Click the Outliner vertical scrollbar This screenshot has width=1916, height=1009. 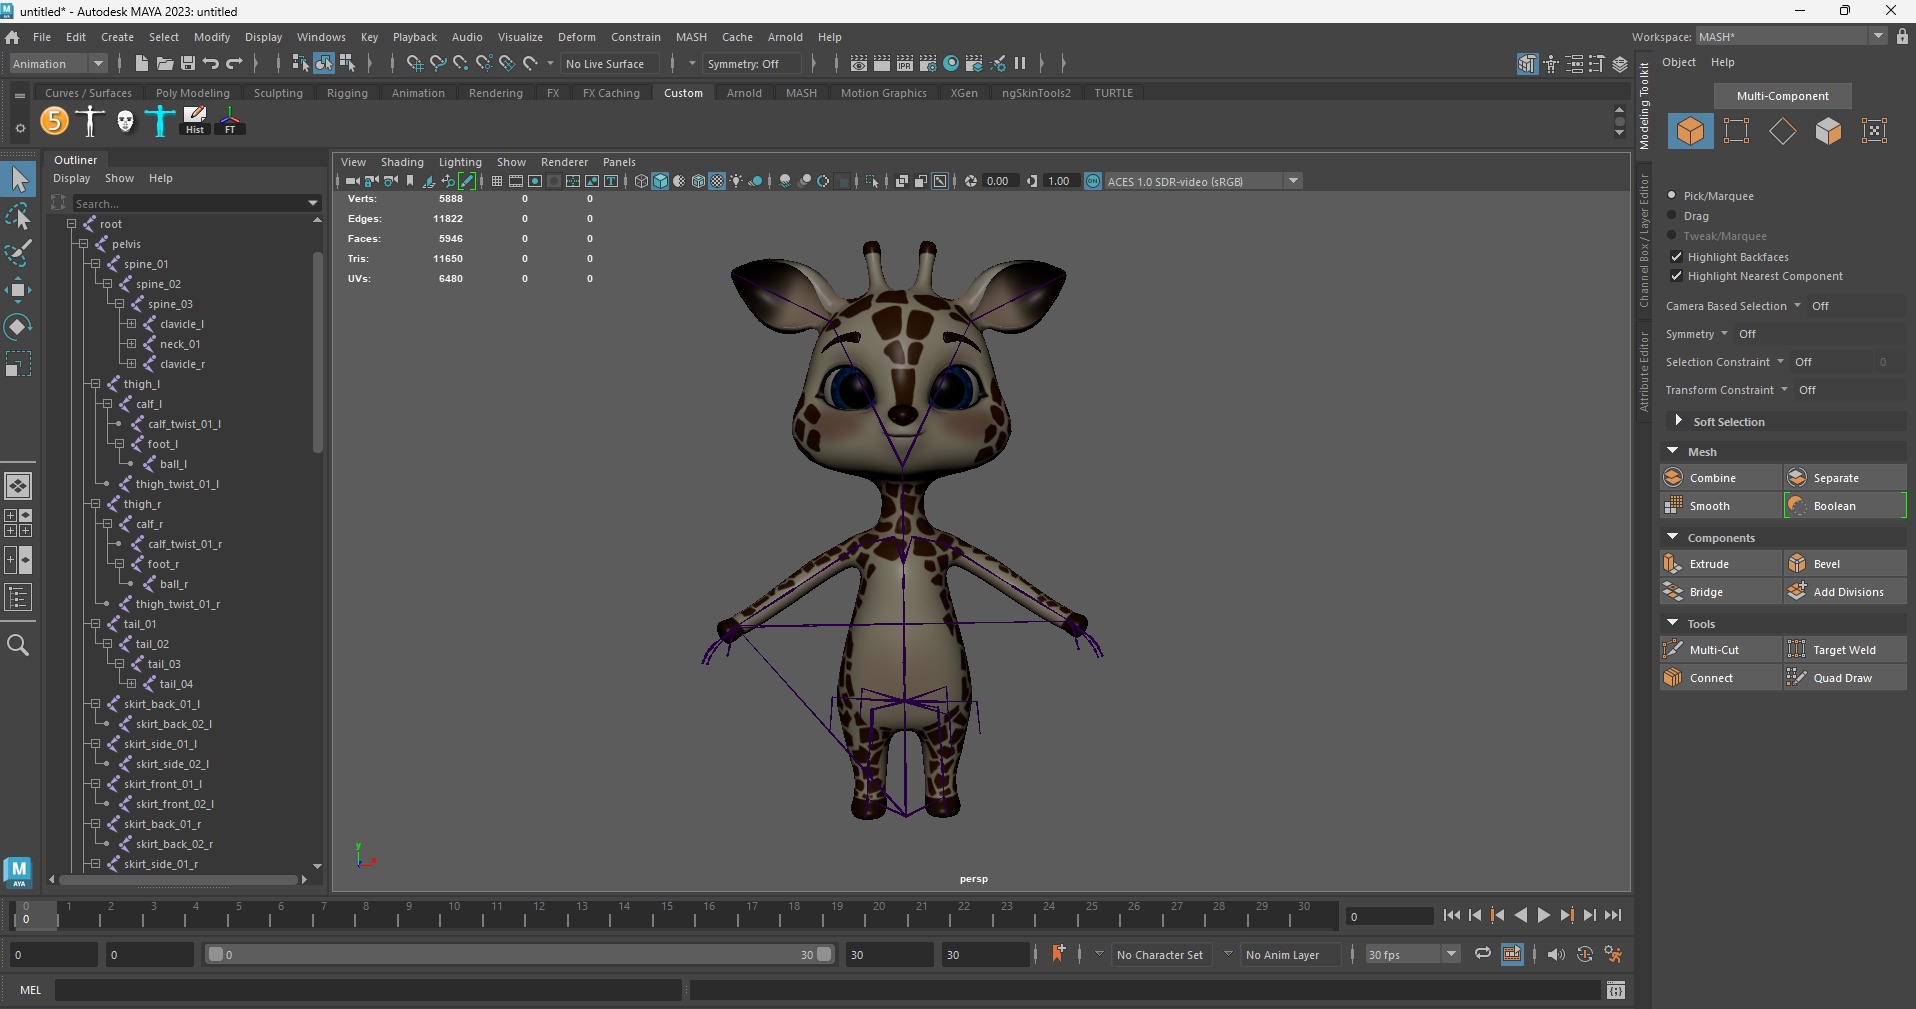318,352
